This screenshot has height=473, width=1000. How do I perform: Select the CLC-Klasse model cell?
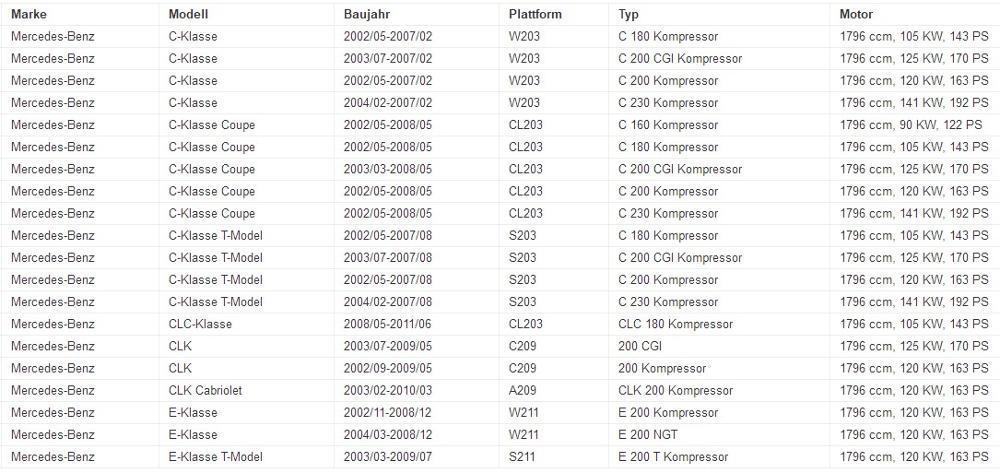click(200, 324)
